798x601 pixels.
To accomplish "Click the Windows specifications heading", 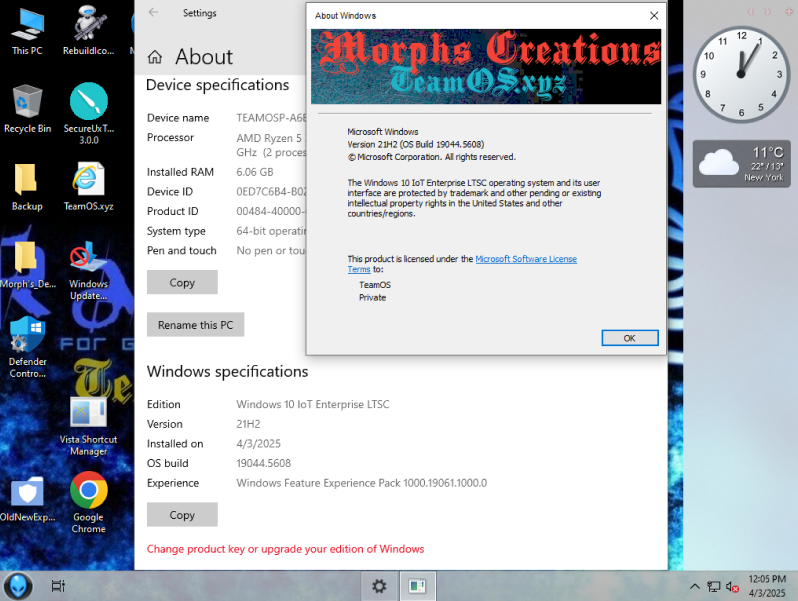I will click(227, 372).
